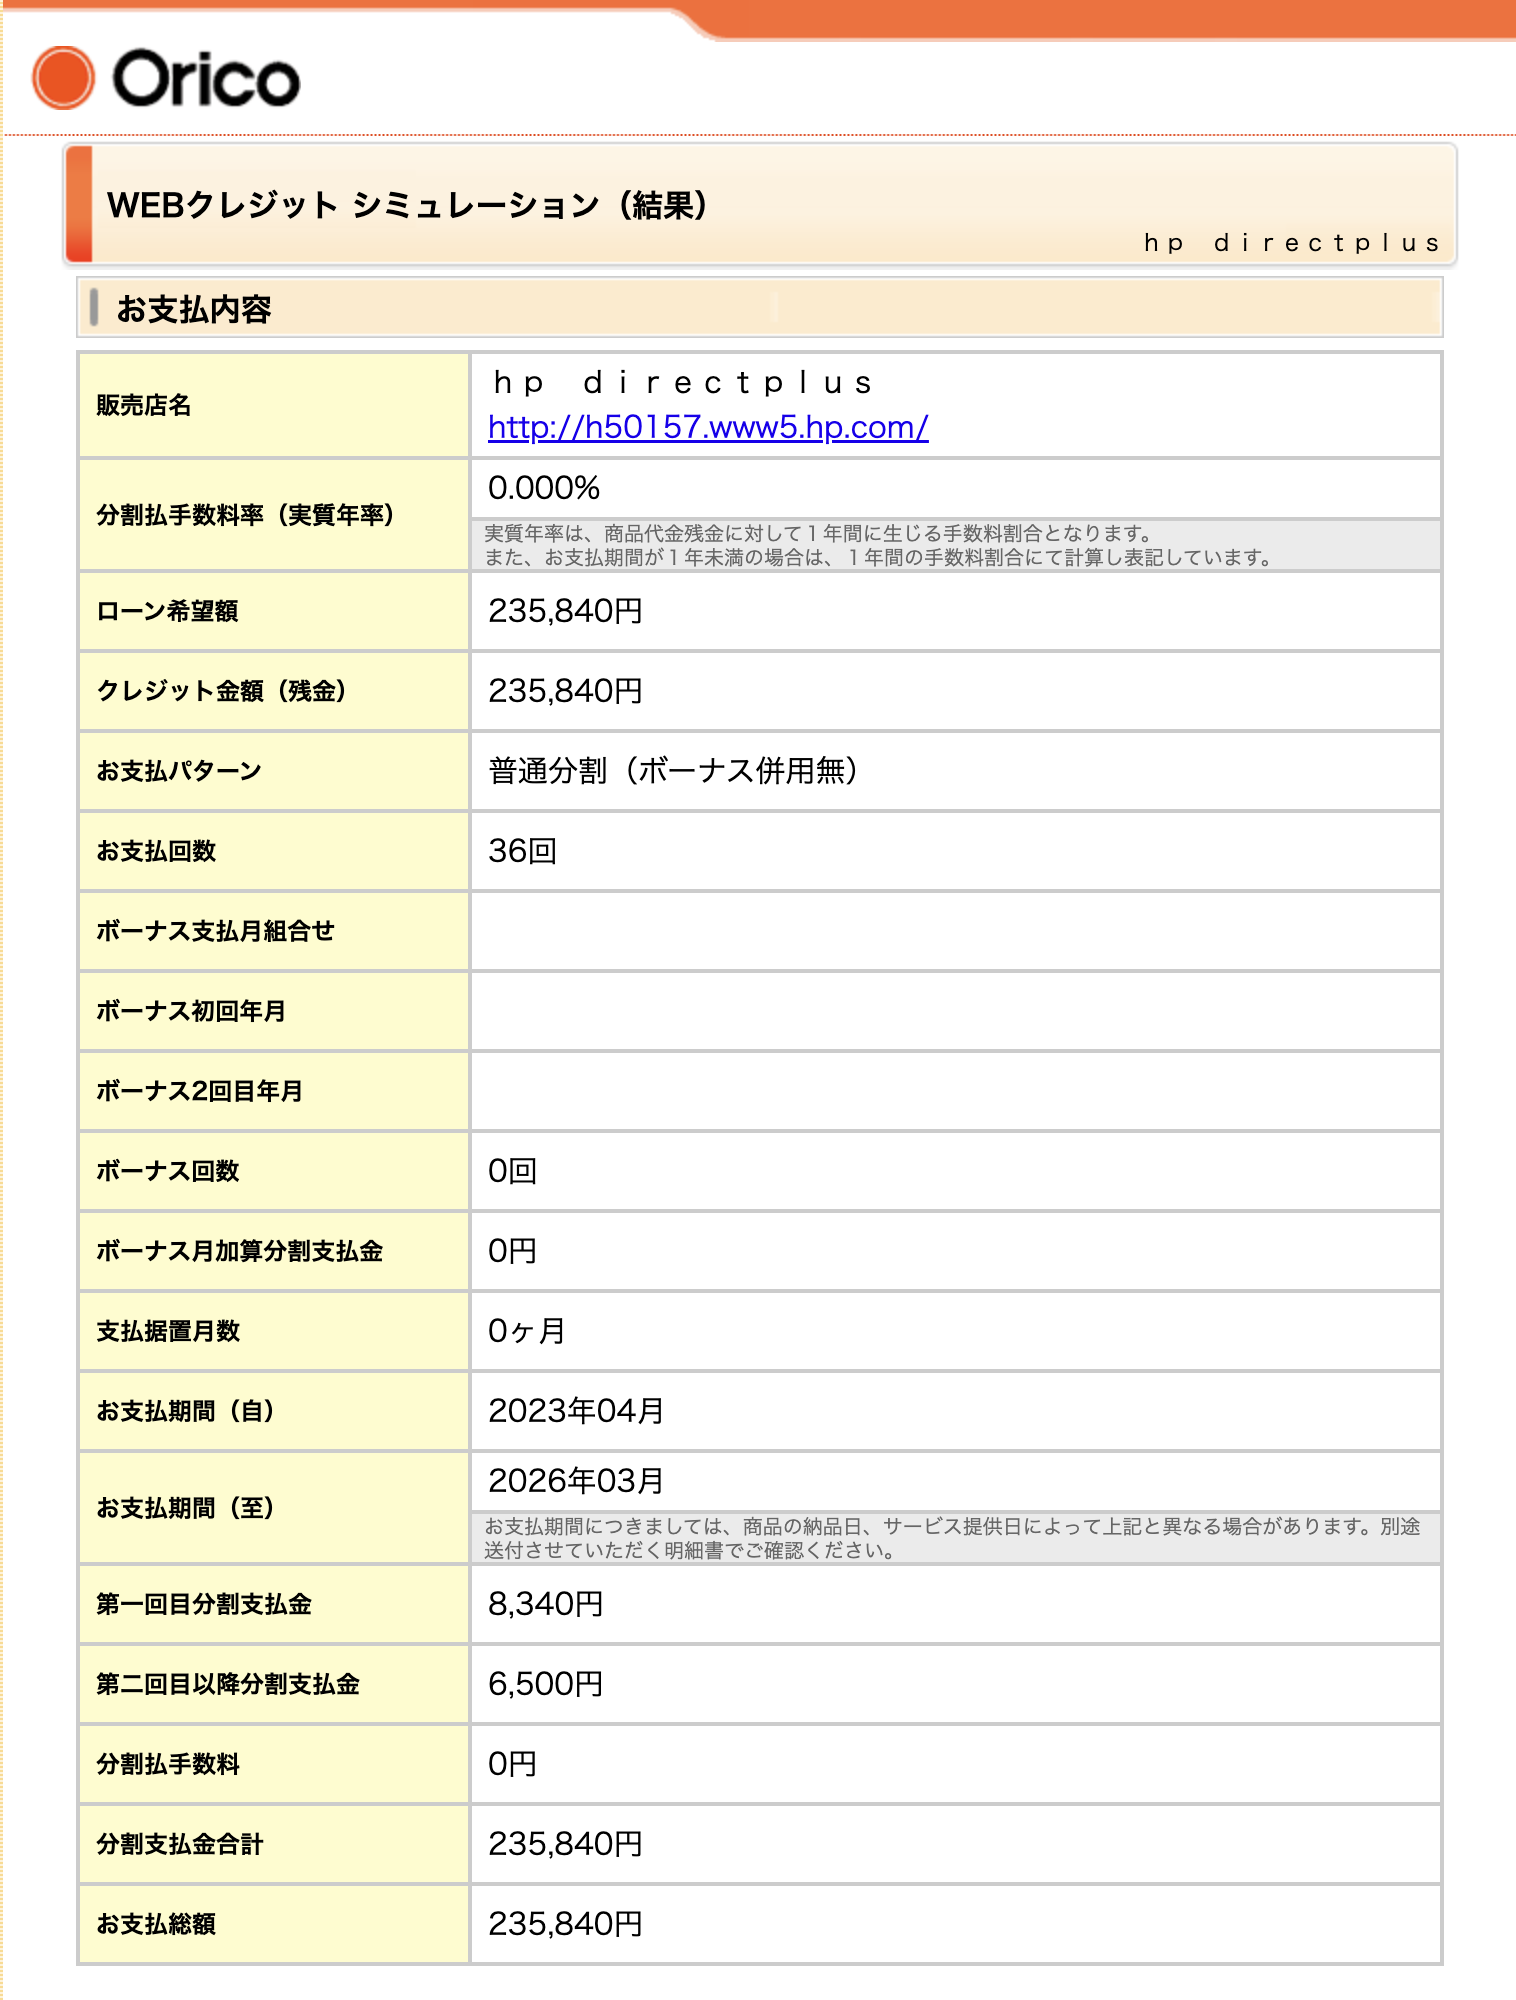Click the hp directplus header text at right
The image size is (1516, 2000).
coord(1291,243)
